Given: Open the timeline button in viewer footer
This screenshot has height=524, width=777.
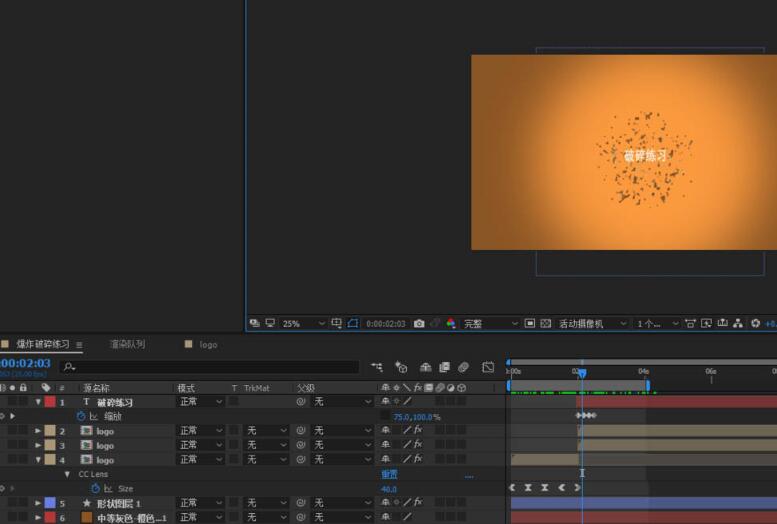Looking at the screenshot, I should [x=722, y=323].
